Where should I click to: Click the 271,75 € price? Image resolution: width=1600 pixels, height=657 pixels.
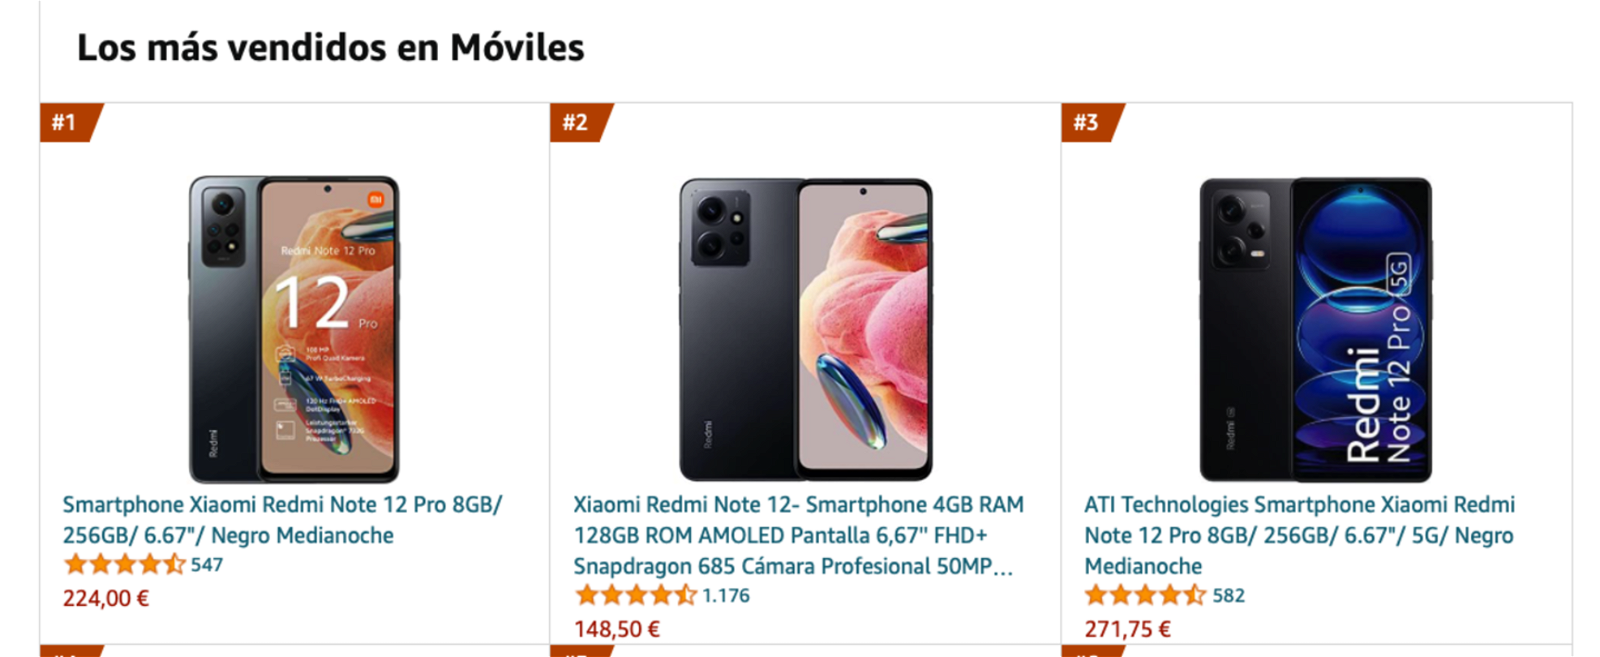[x=1128, y=629]
